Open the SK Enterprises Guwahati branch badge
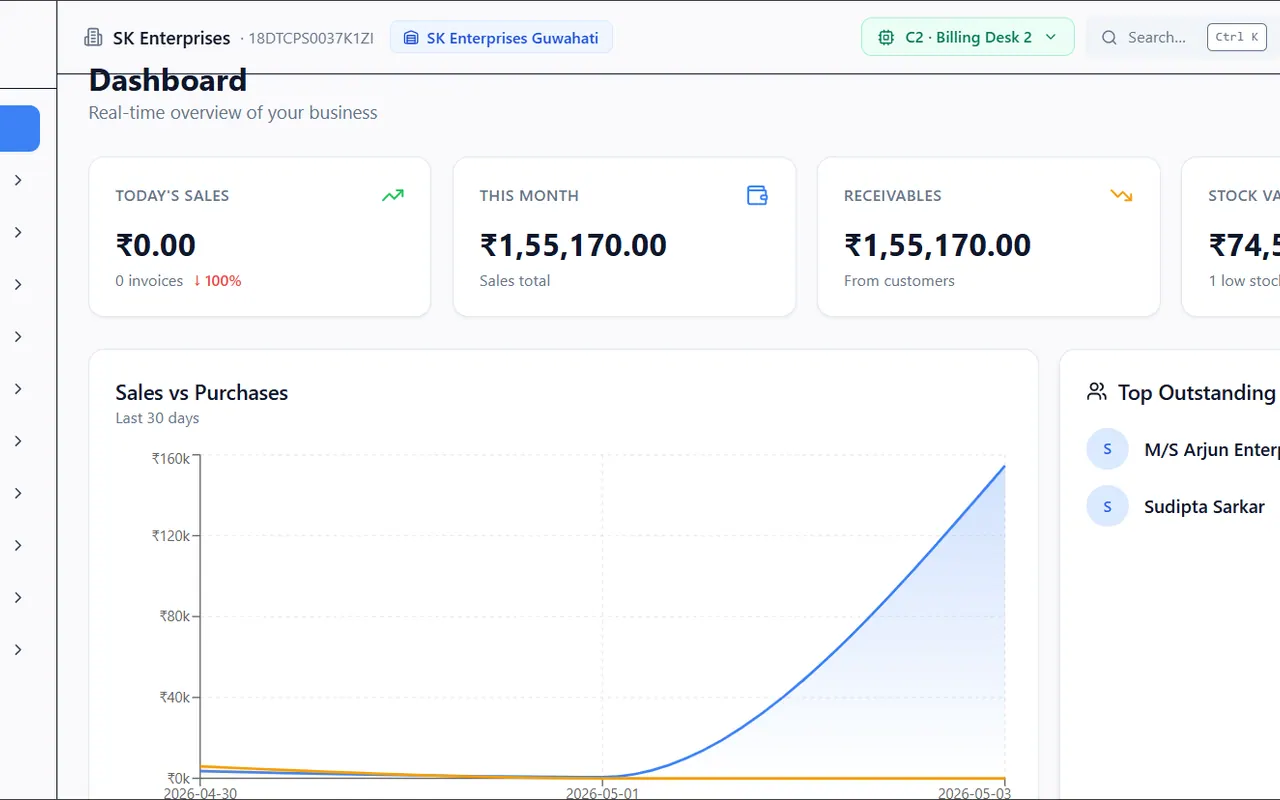This screenshot has width=1280, height=800. pos(501,38)
